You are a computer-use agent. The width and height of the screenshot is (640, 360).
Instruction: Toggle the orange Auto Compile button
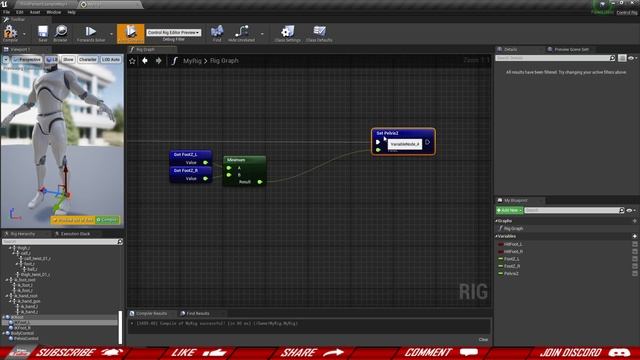pyautogui.click(x=131, y=33)
